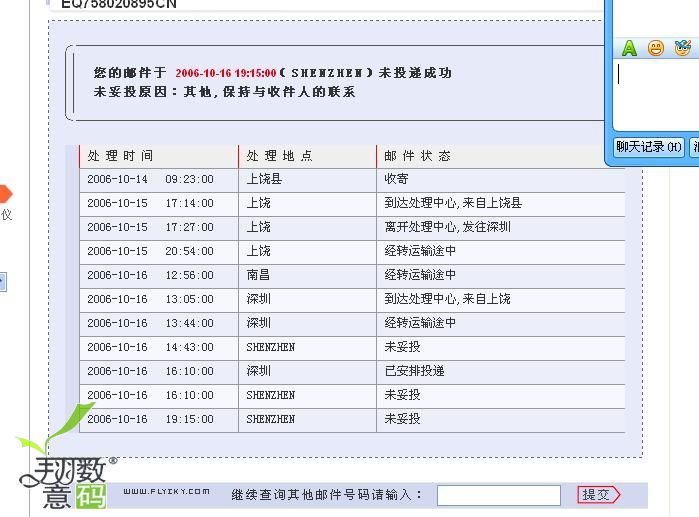Click the 上饶县 location cell
The image size is (699, 517).
pyautogui.click(x=264, y=179)
